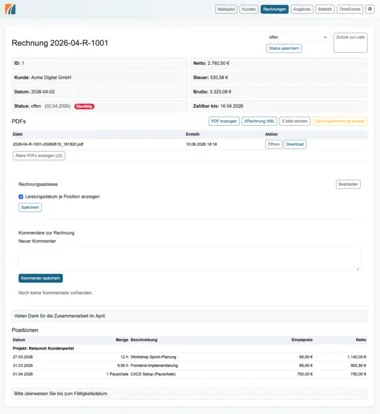Click the orange Zahlungserinnerung senden button

tap(340, 121)
